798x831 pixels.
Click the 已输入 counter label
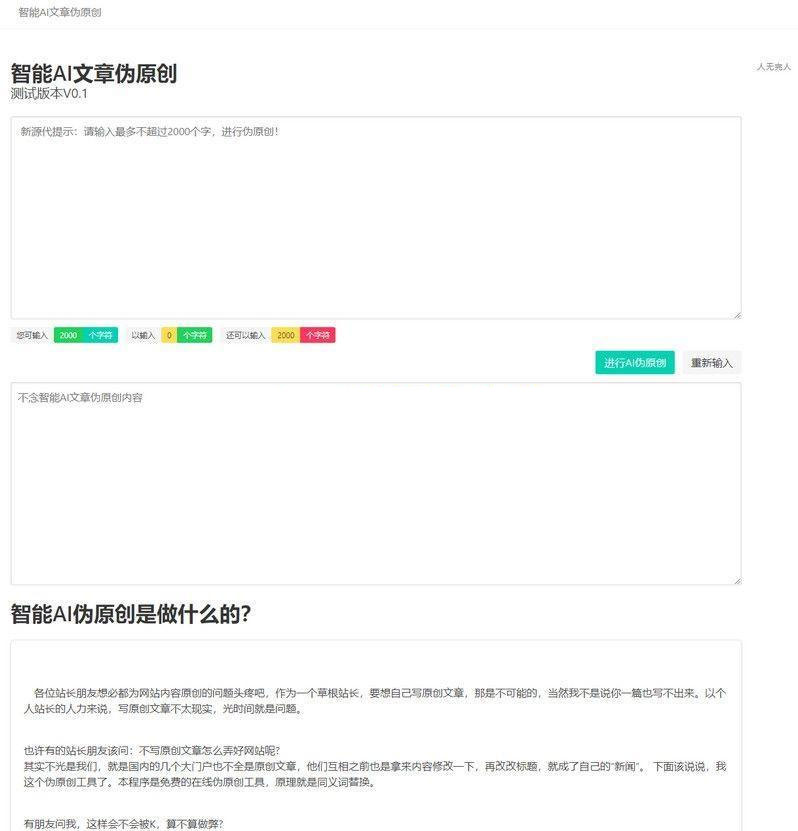143,335
